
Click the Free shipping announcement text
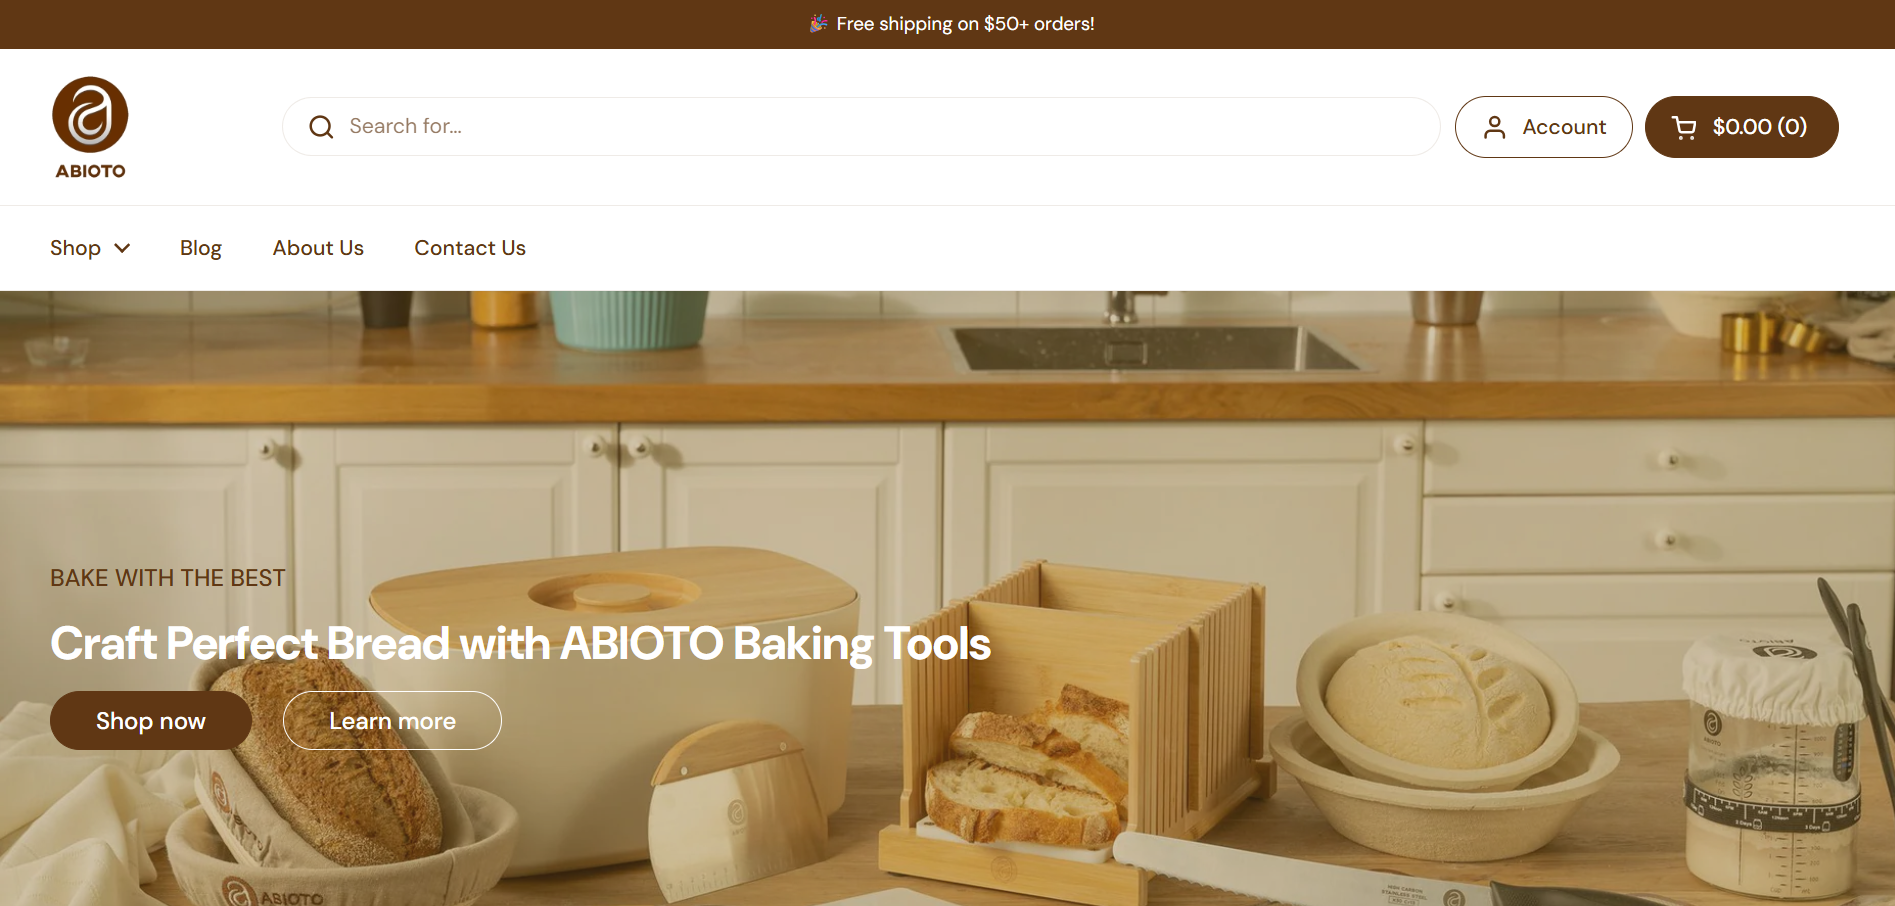coord(965,23)
